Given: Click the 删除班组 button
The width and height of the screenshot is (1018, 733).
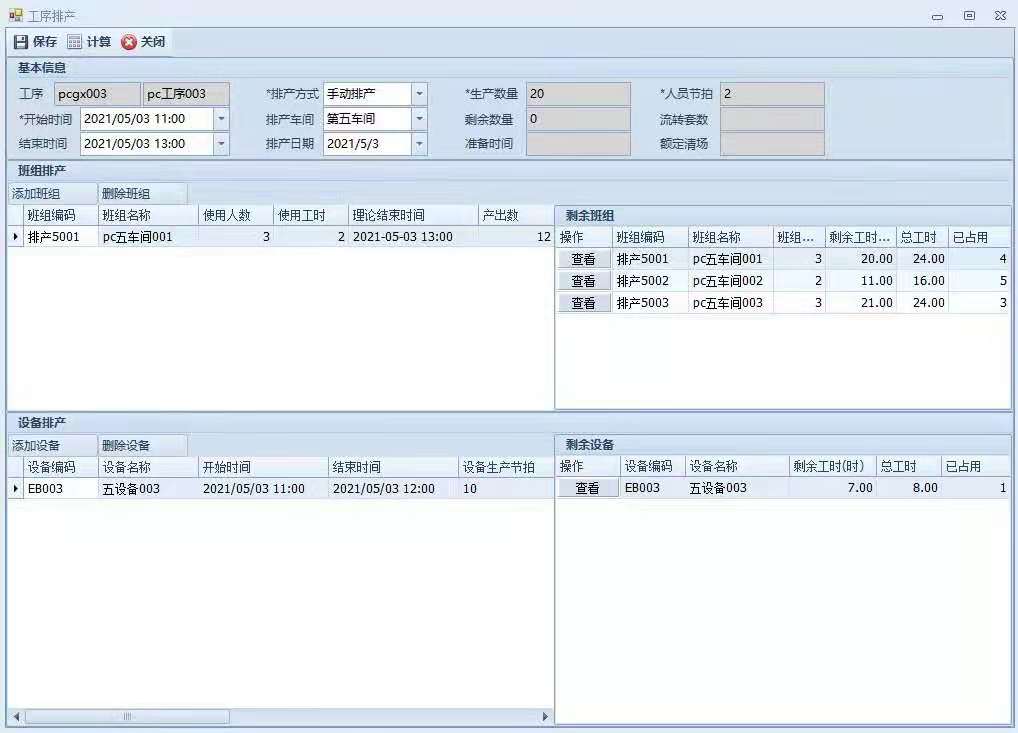Looking at the screenshot, I should click(126, 194).
